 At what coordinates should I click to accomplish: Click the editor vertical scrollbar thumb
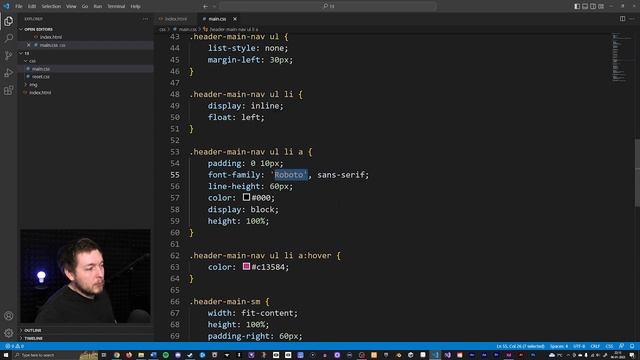(x=637, y=173)
